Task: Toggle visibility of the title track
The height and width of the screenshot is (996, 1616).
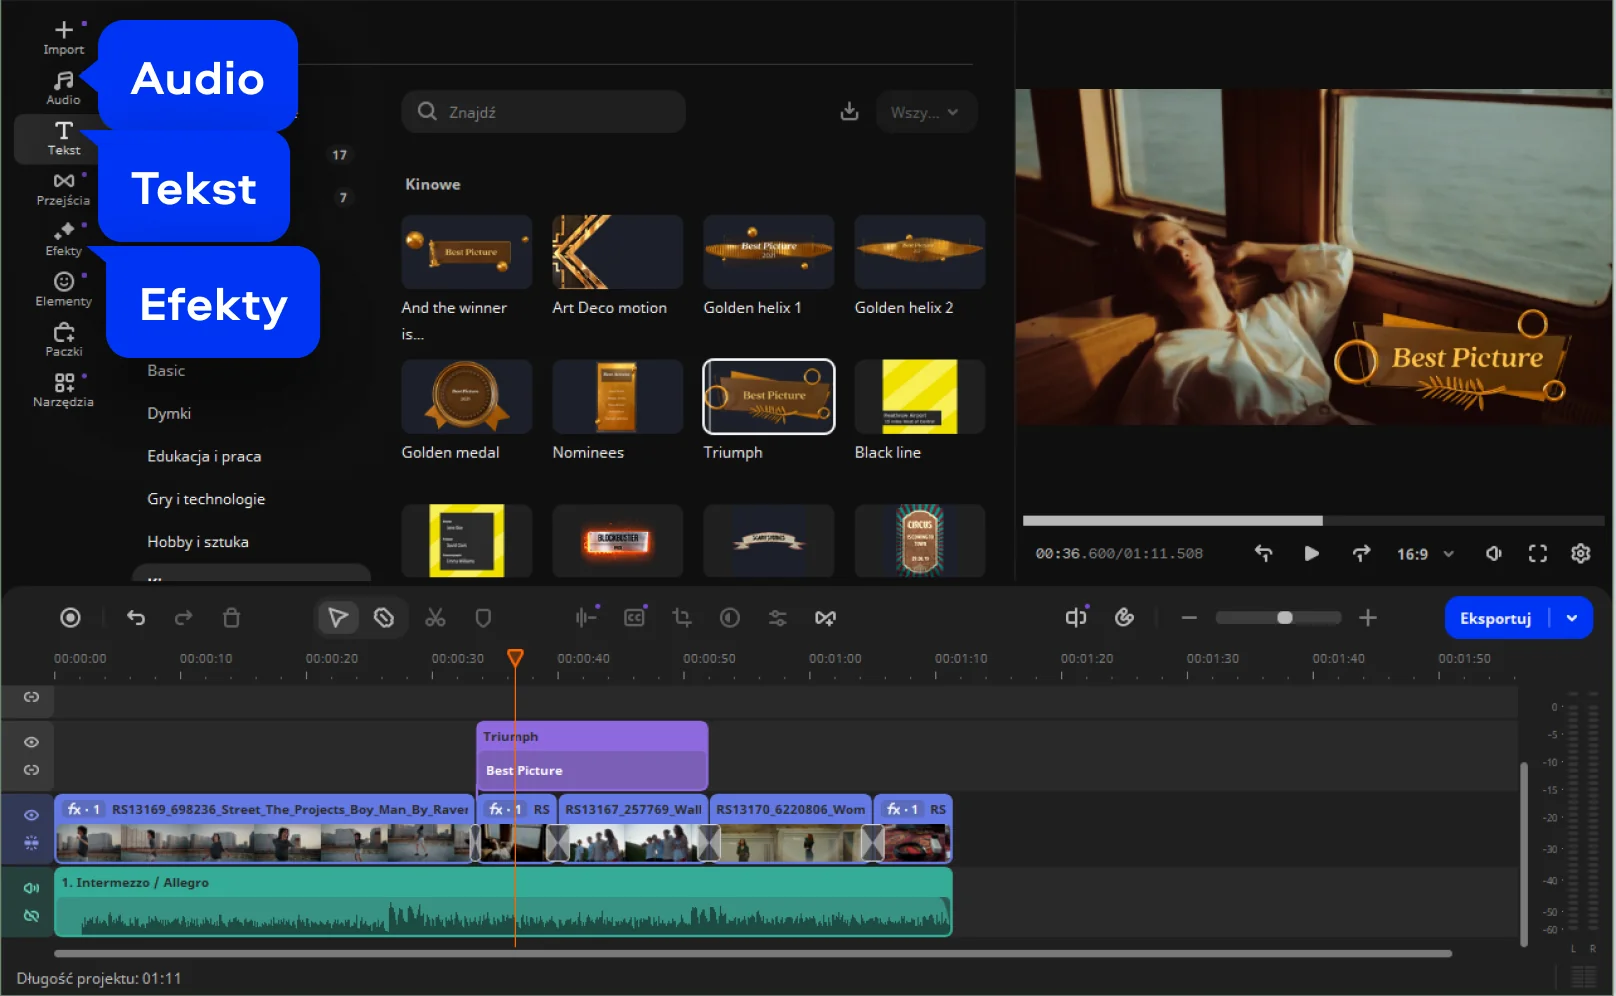Action: click(32, 742)
